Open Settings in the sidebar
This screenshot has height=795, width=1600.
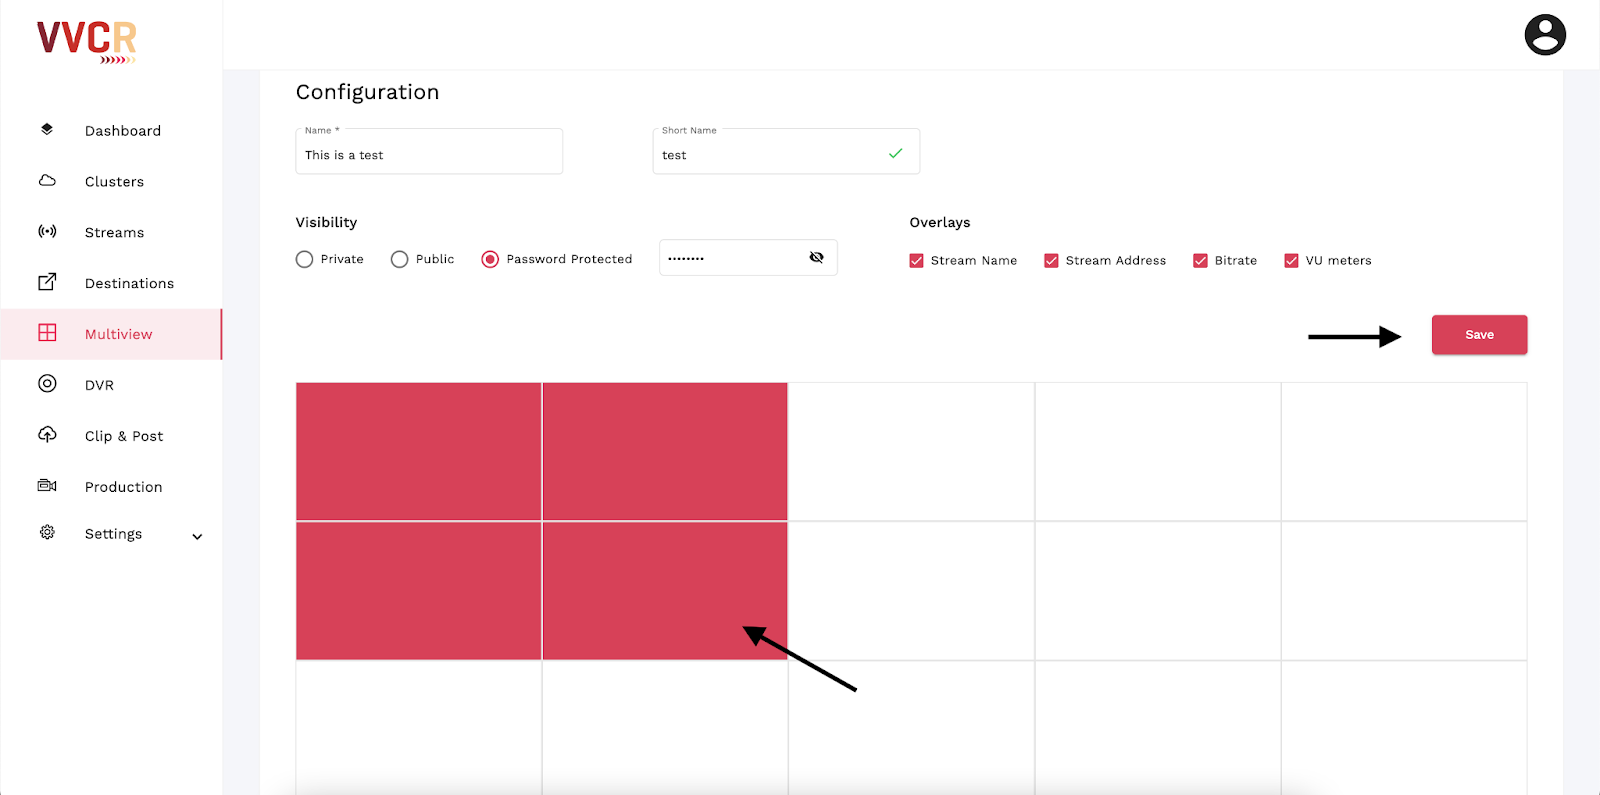click(x=113, y=534)
